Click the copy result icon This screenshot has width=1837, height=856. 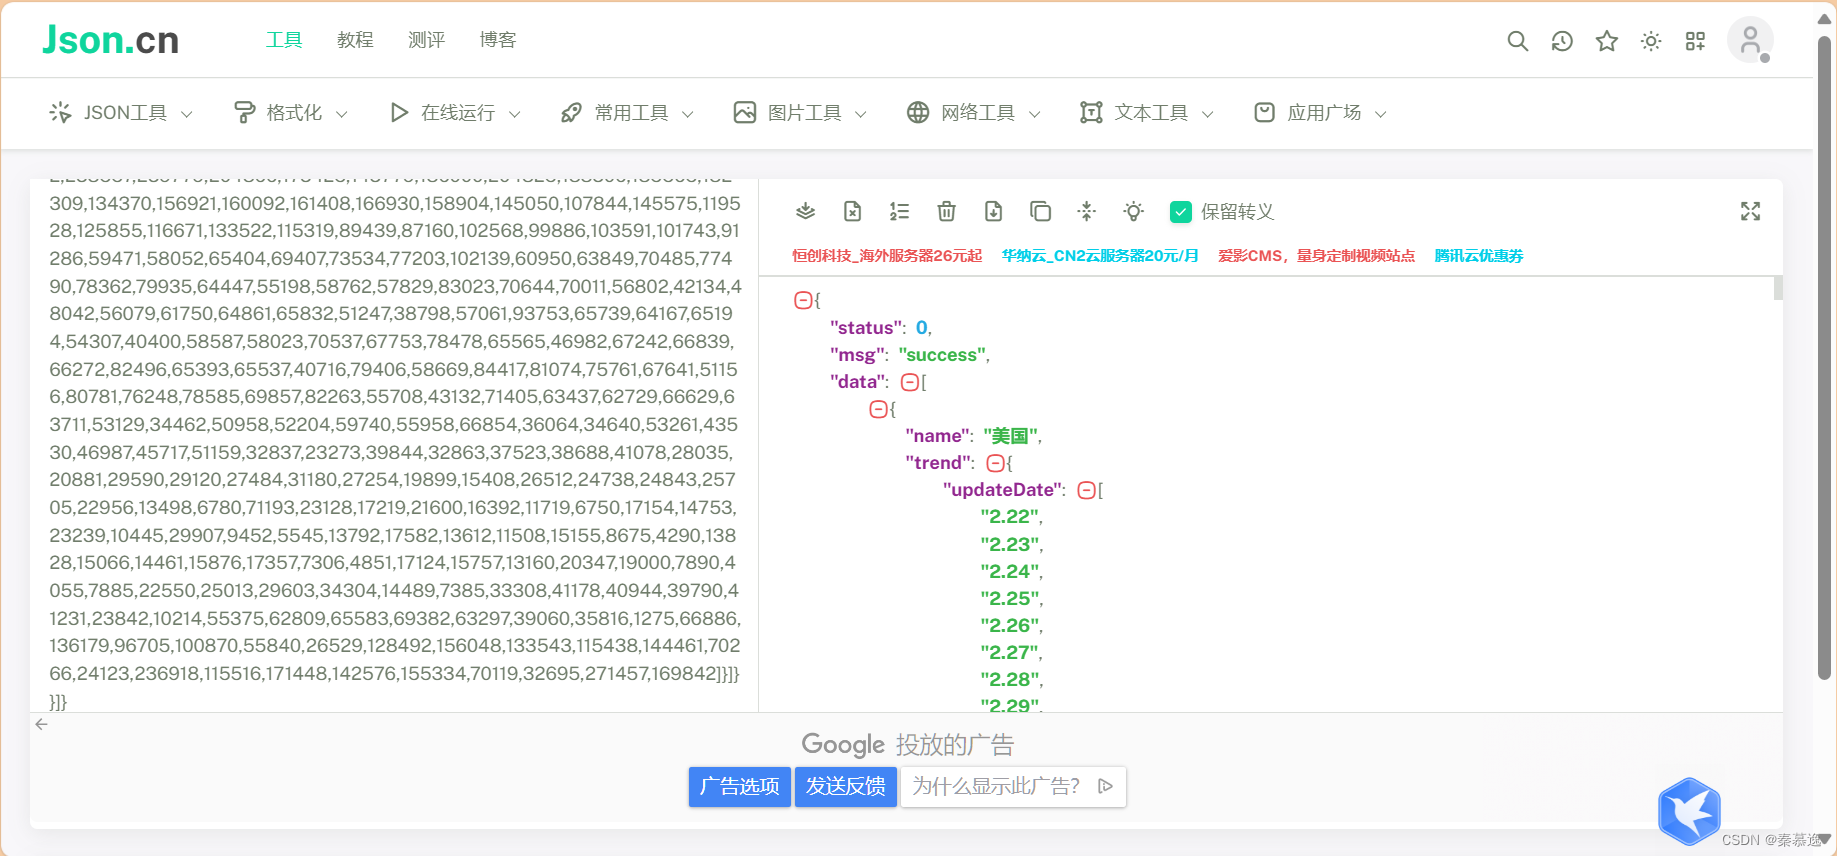coord(1040,211)
